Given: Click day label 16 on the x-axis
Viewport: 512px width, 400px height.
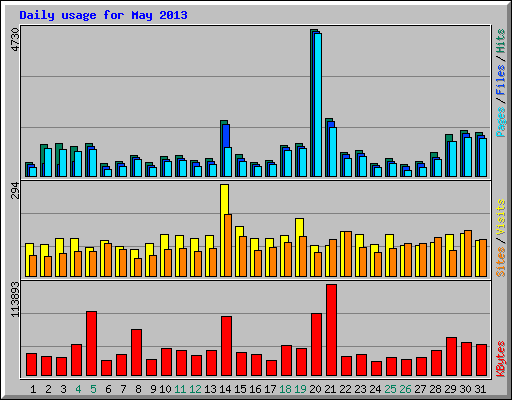Looking at the screenshot, I should tap(255, 389).
